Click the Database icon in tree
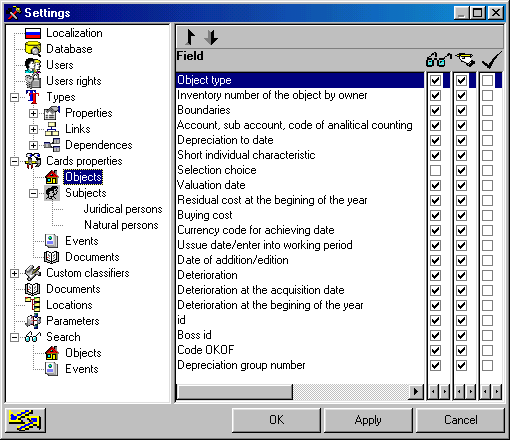Screen dimensions: 510x440 pyautogui.click(x=33, y=49)
